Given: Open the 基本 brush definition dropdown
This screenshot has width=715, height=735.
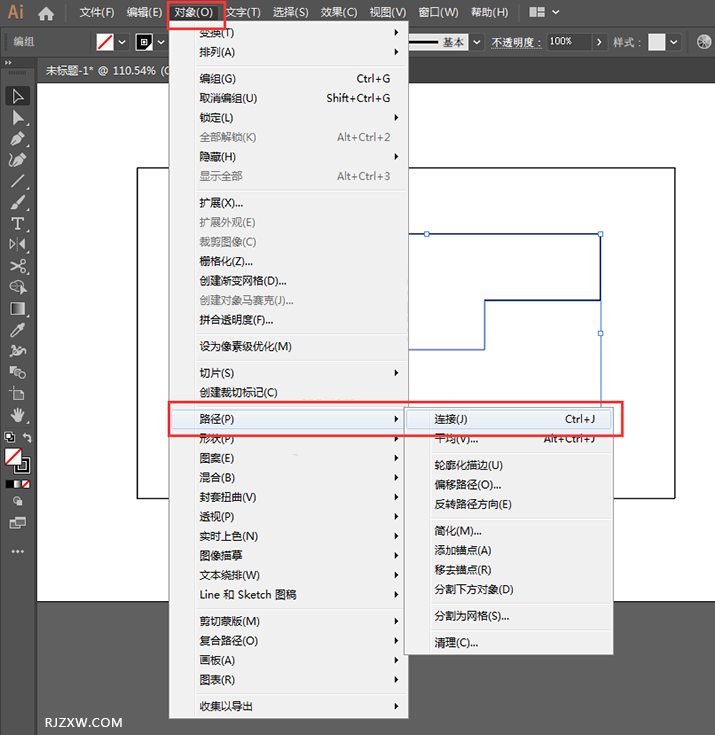Looking at the screenshot, I should click(477, 42).
